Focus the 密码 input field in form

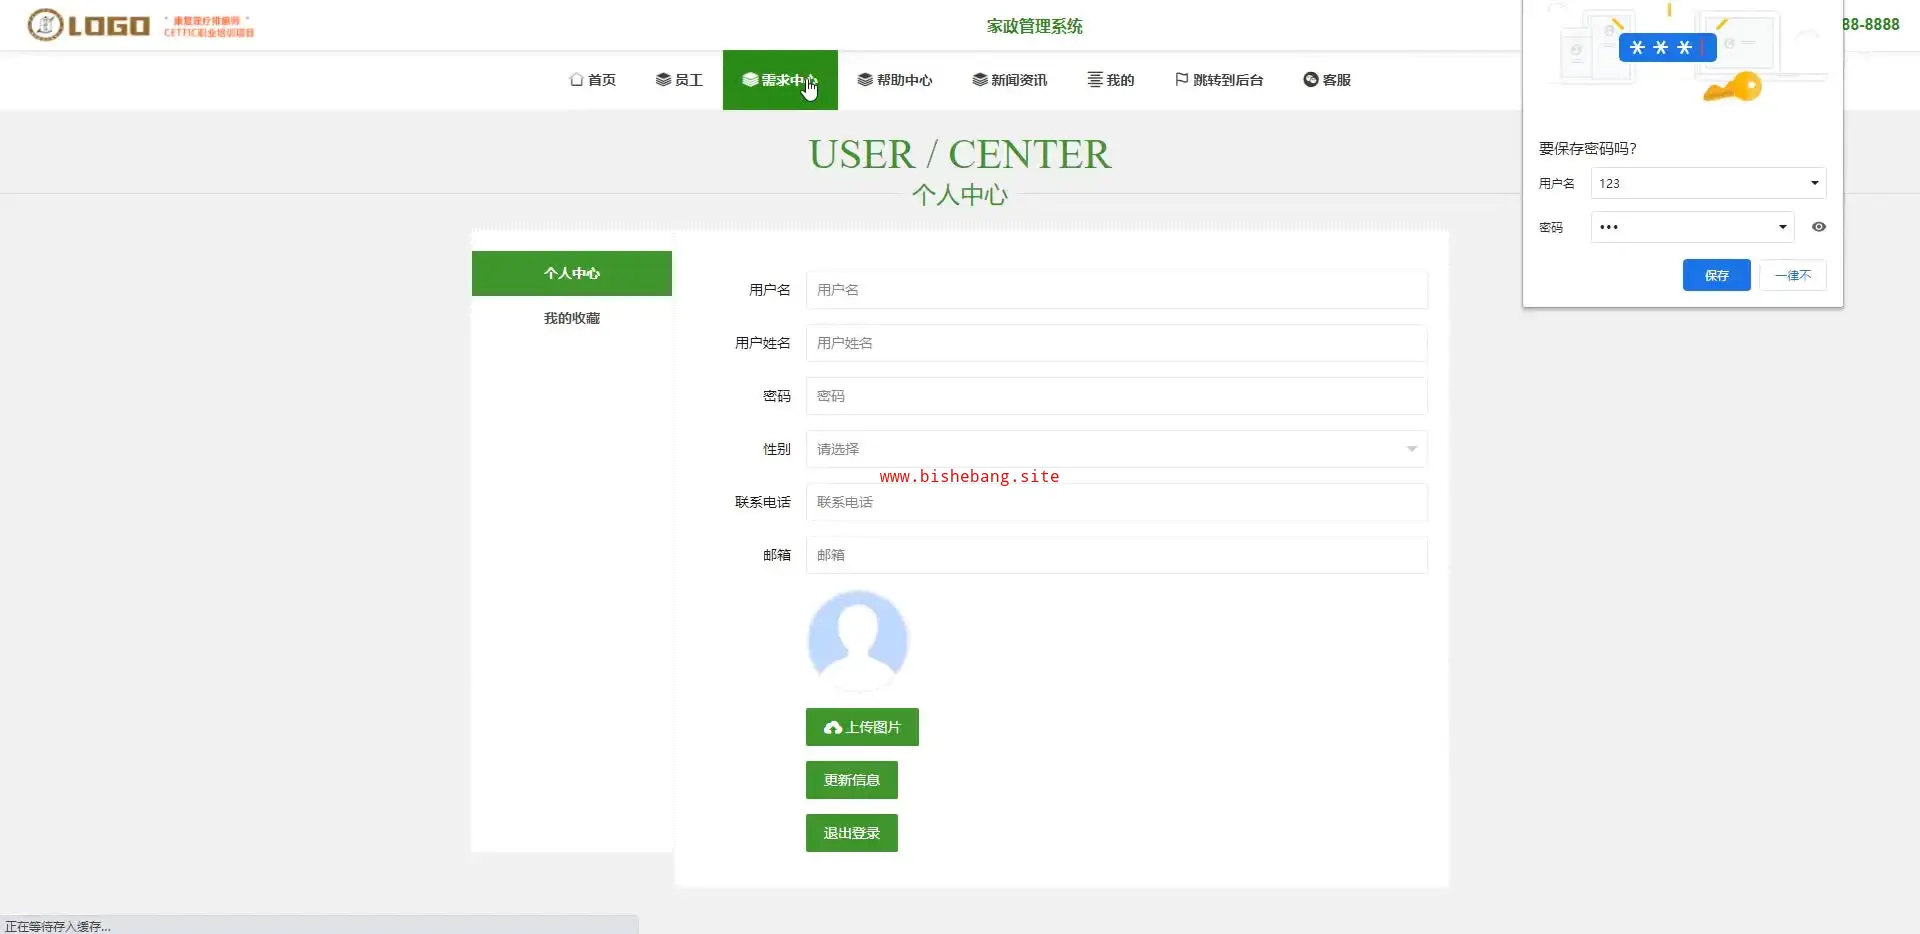(1116, 396)
